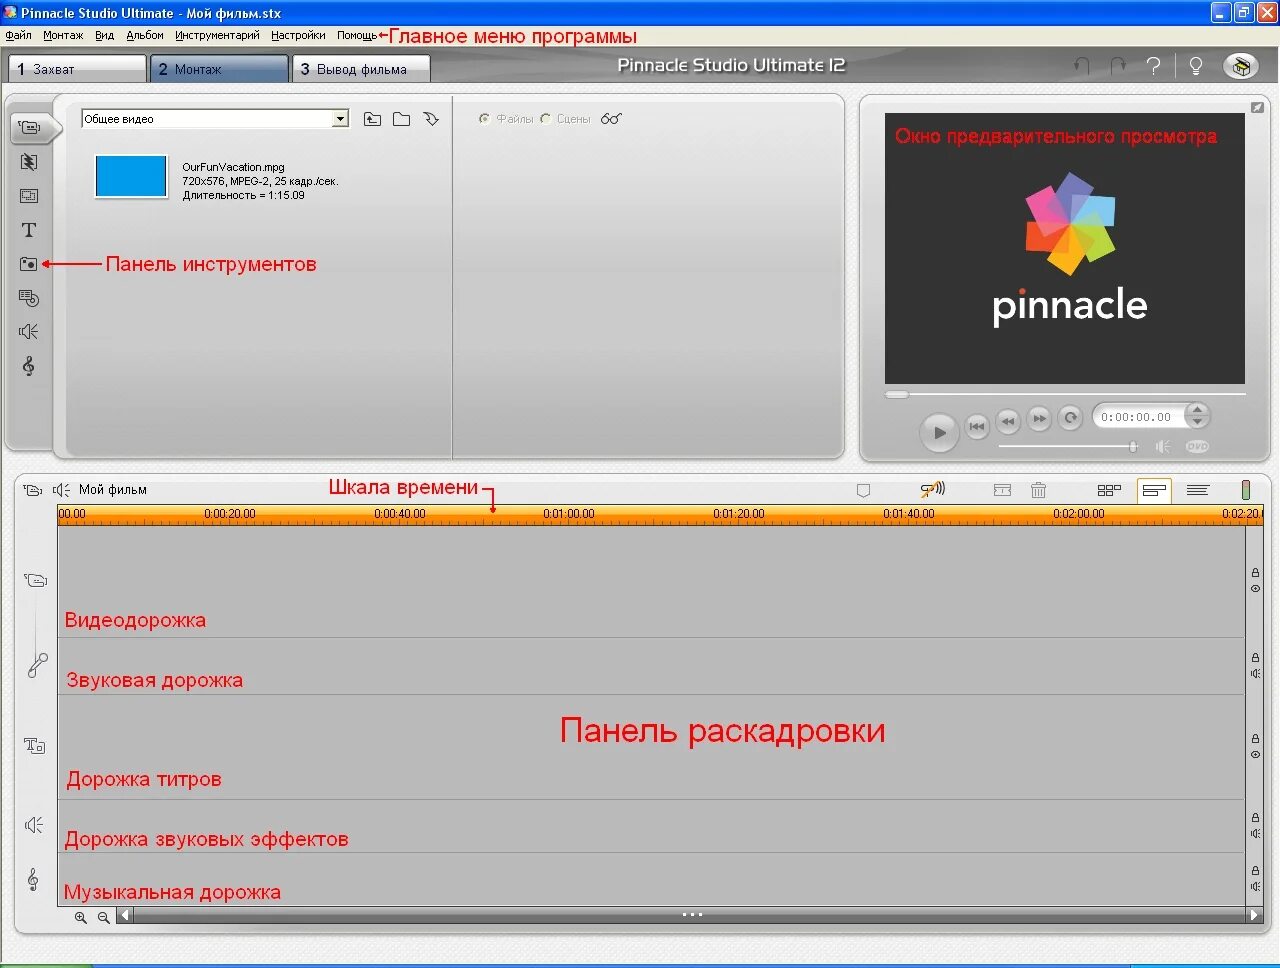This screenshot has height=968, width=1280.
Task: Rewind the preview playback
Action: (x=1008, y=420)
